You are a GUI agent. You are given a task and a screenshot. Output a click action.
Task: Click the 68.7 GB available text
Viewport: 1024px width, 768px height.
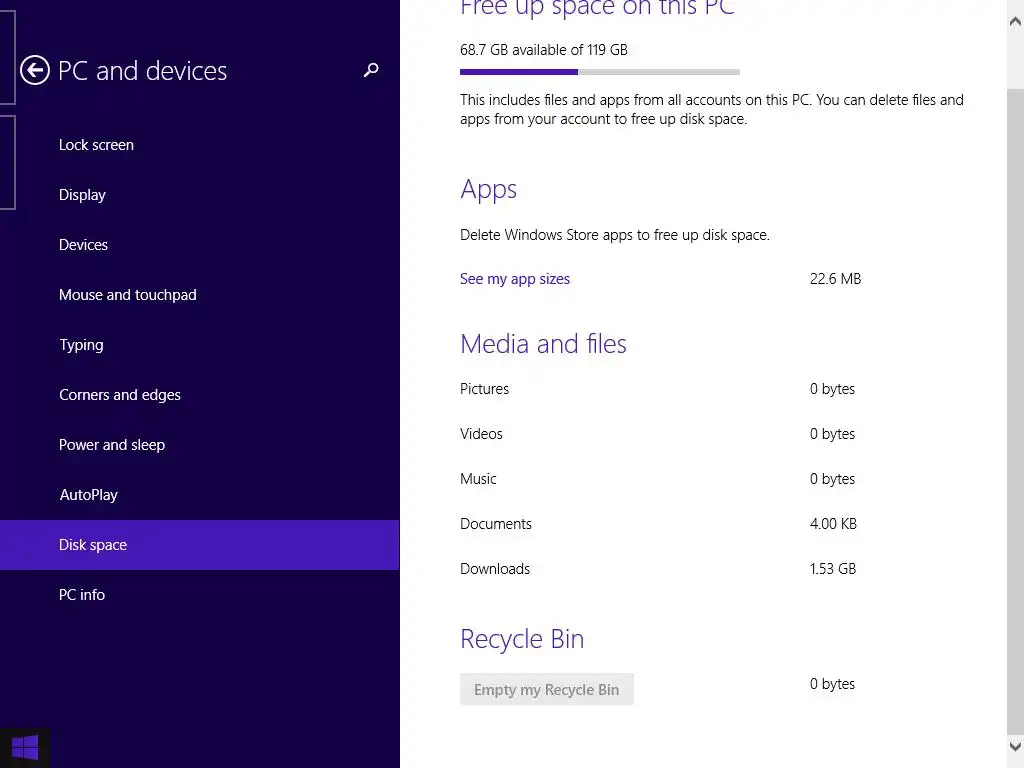coord(543,50)
